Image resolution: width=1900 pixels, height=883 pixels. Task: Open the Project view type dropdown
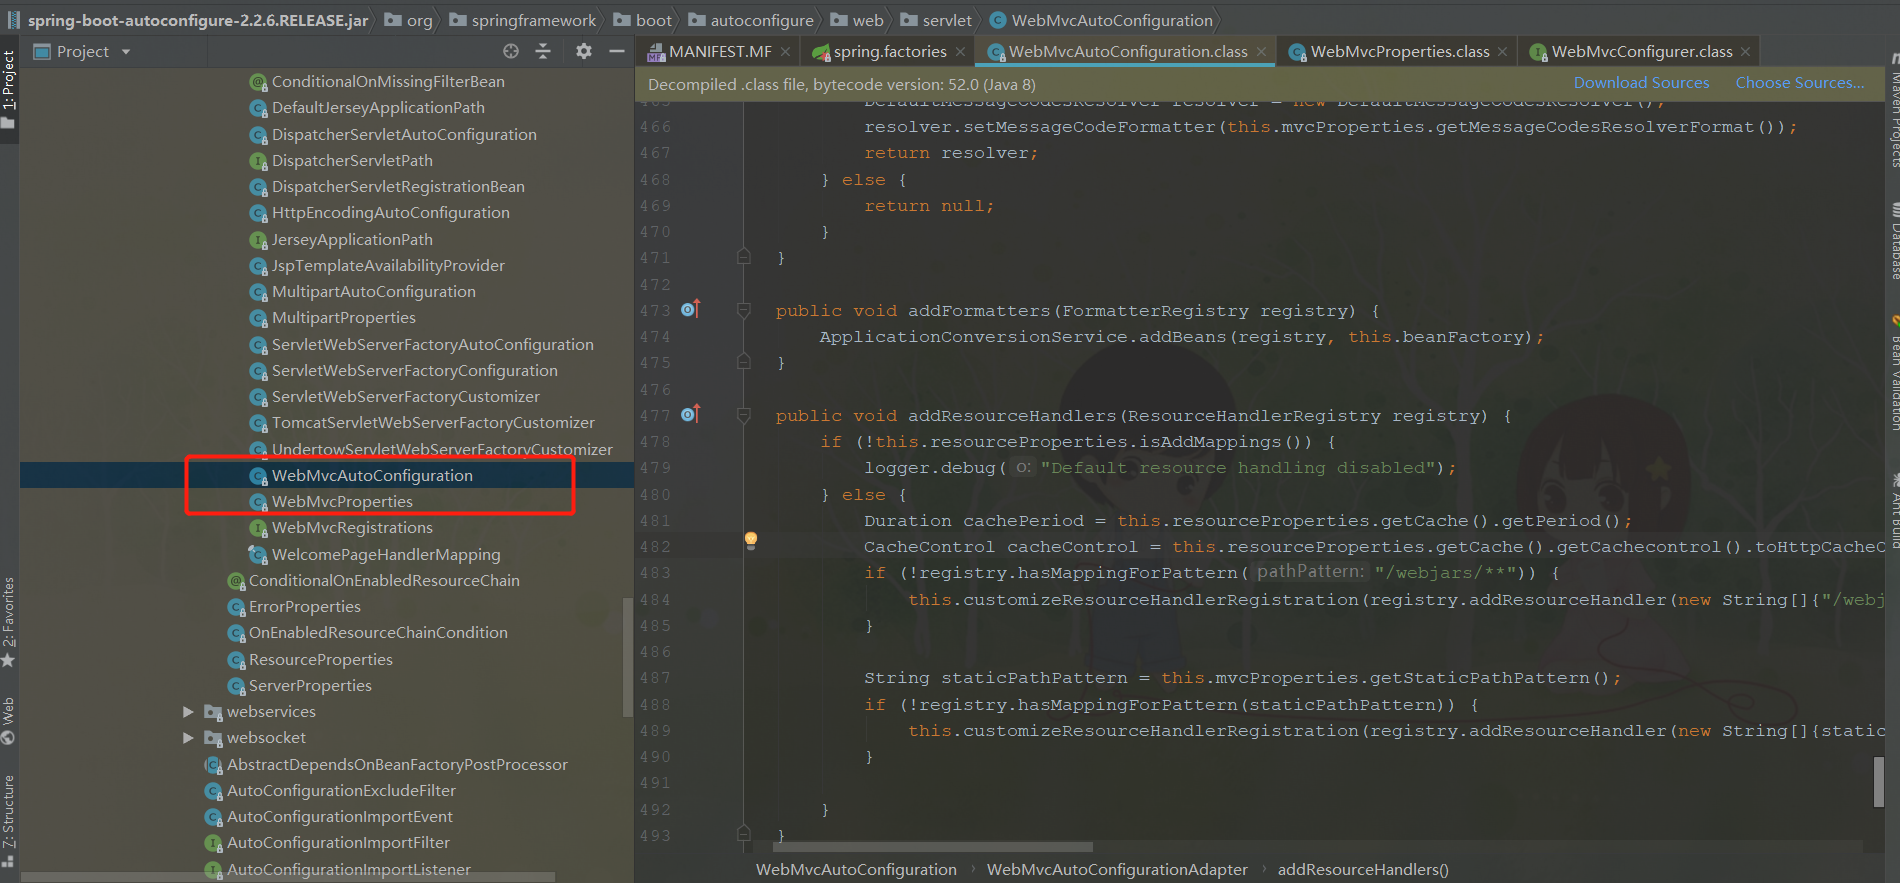click(126, 52)
